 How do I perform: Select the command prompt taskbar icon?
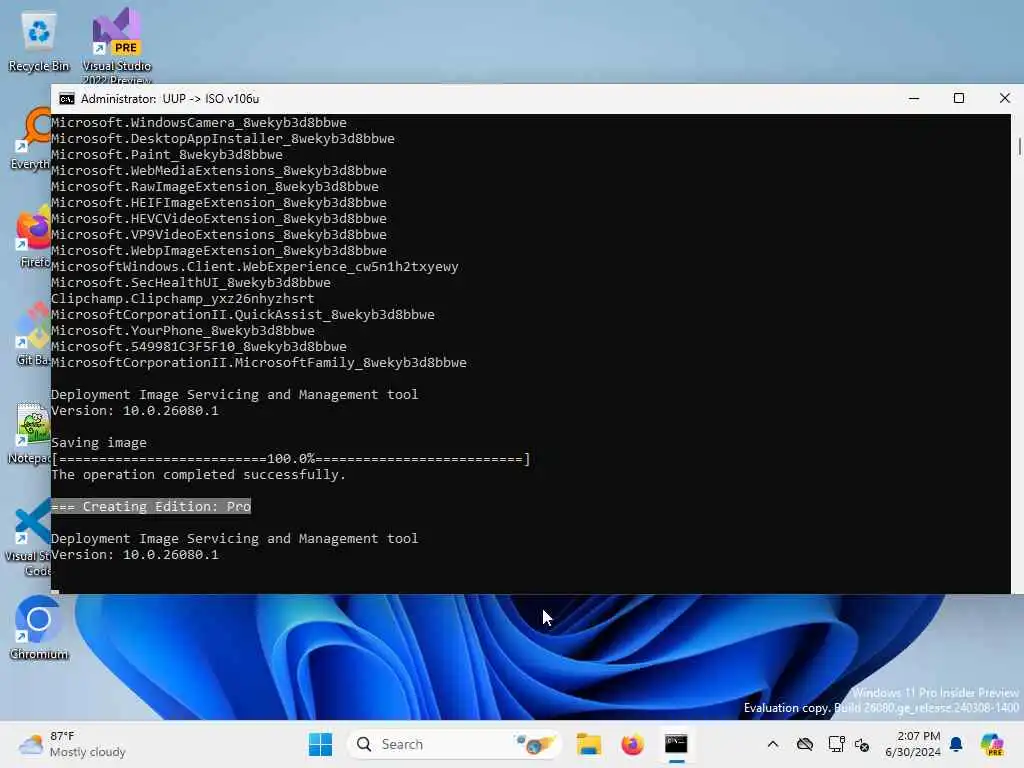(676, 744)
